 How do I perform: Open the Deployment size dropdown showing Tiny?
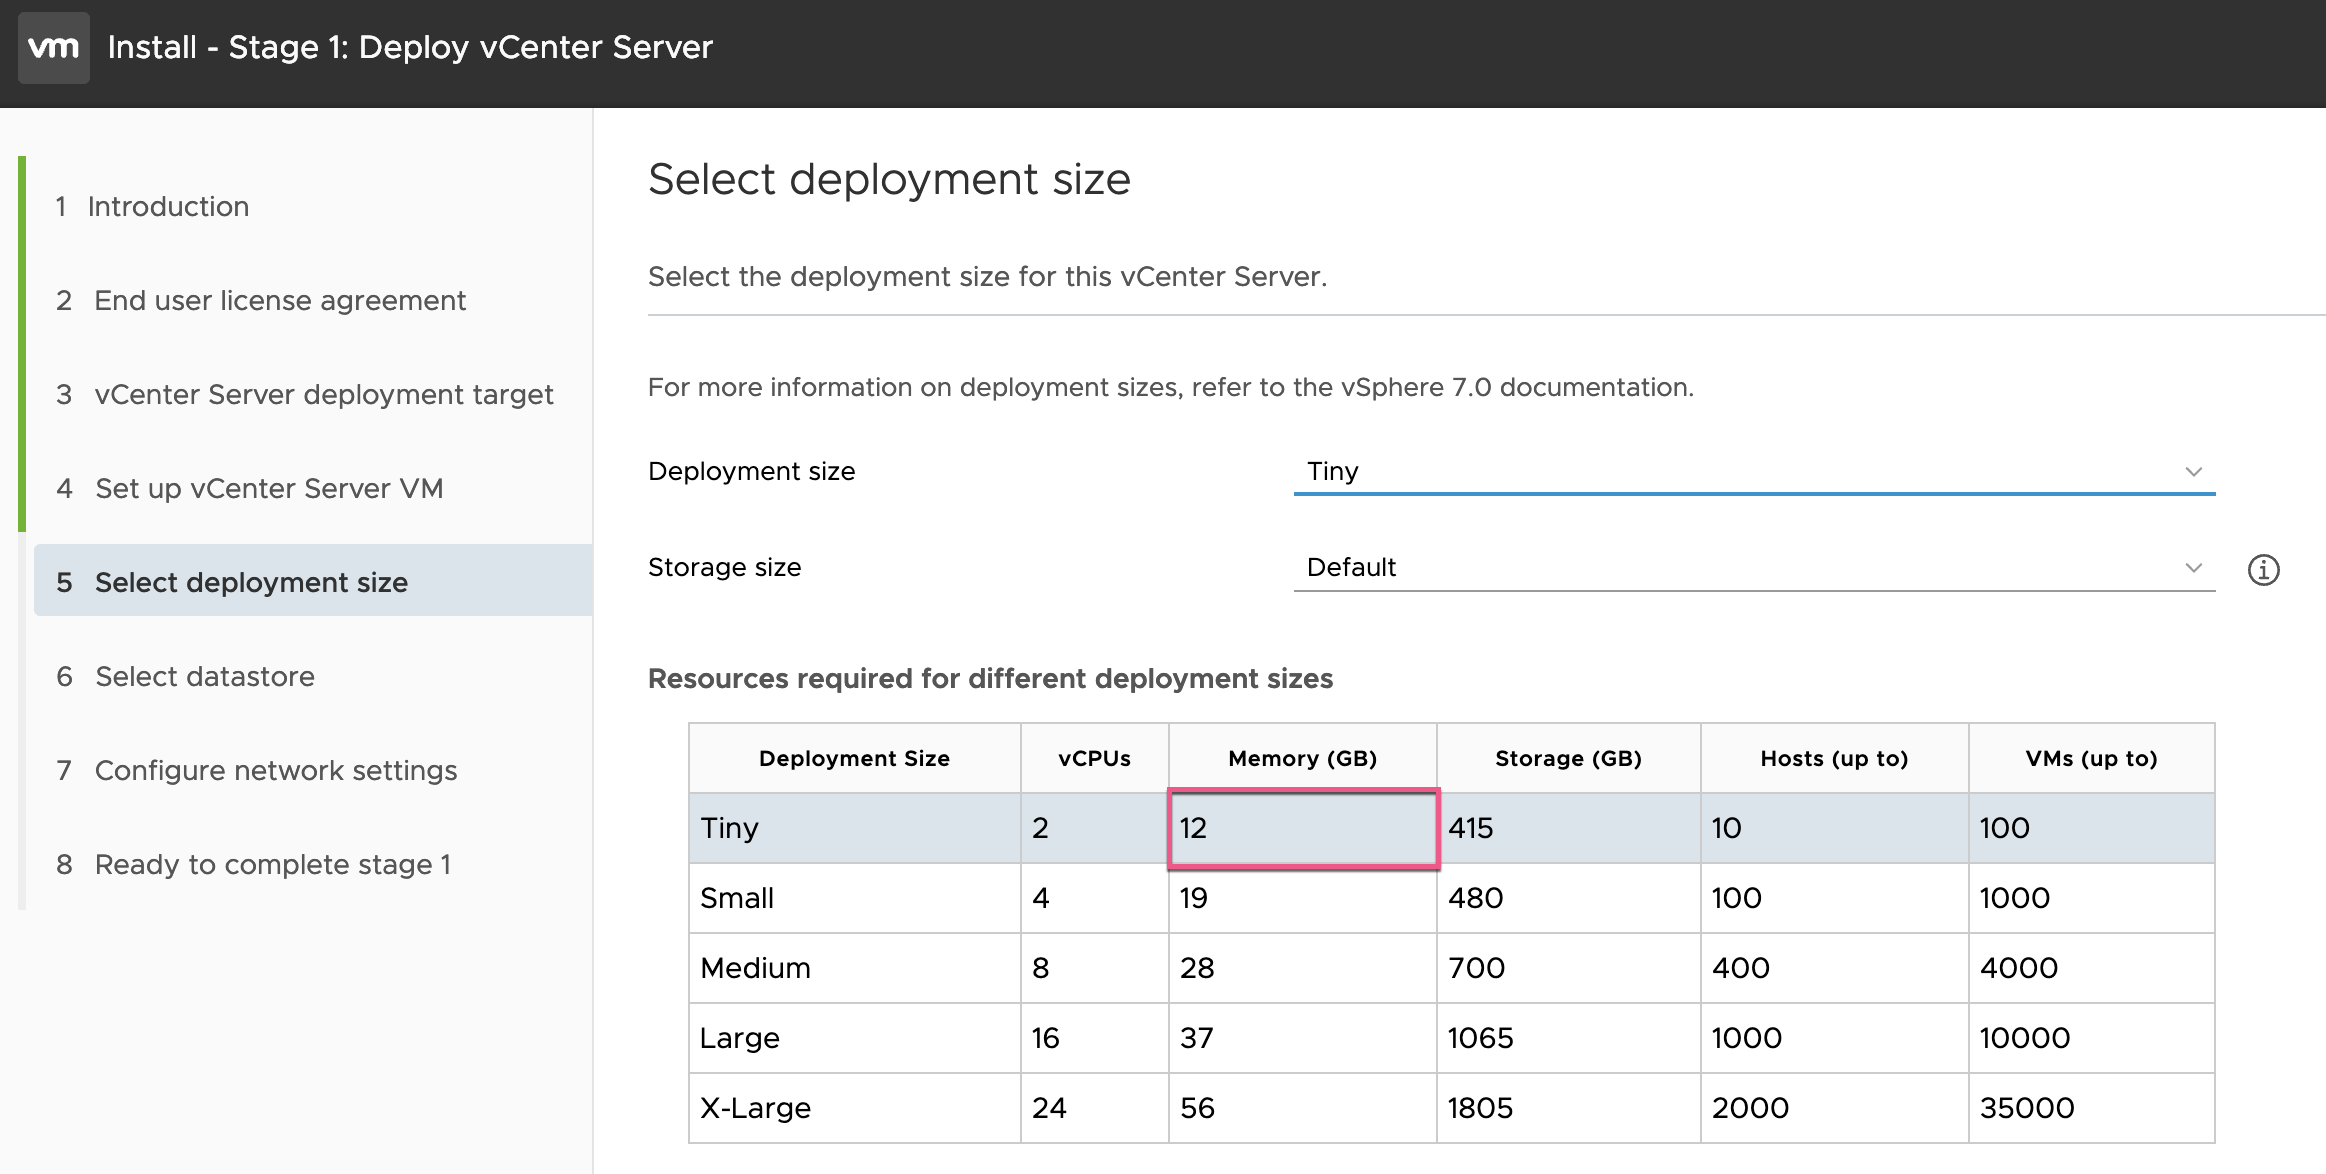coord(1754,471)
